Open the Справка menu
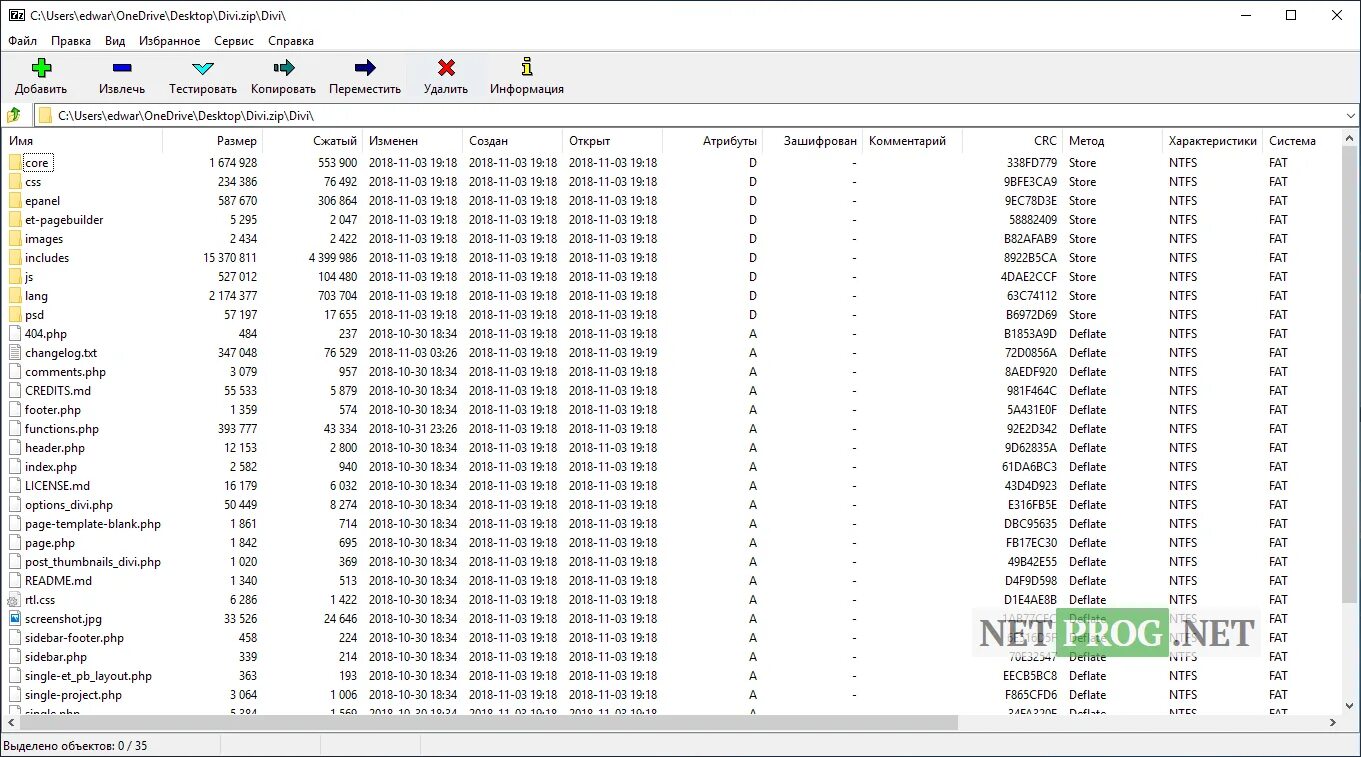 pyautogui.click(x=291, y=41)
